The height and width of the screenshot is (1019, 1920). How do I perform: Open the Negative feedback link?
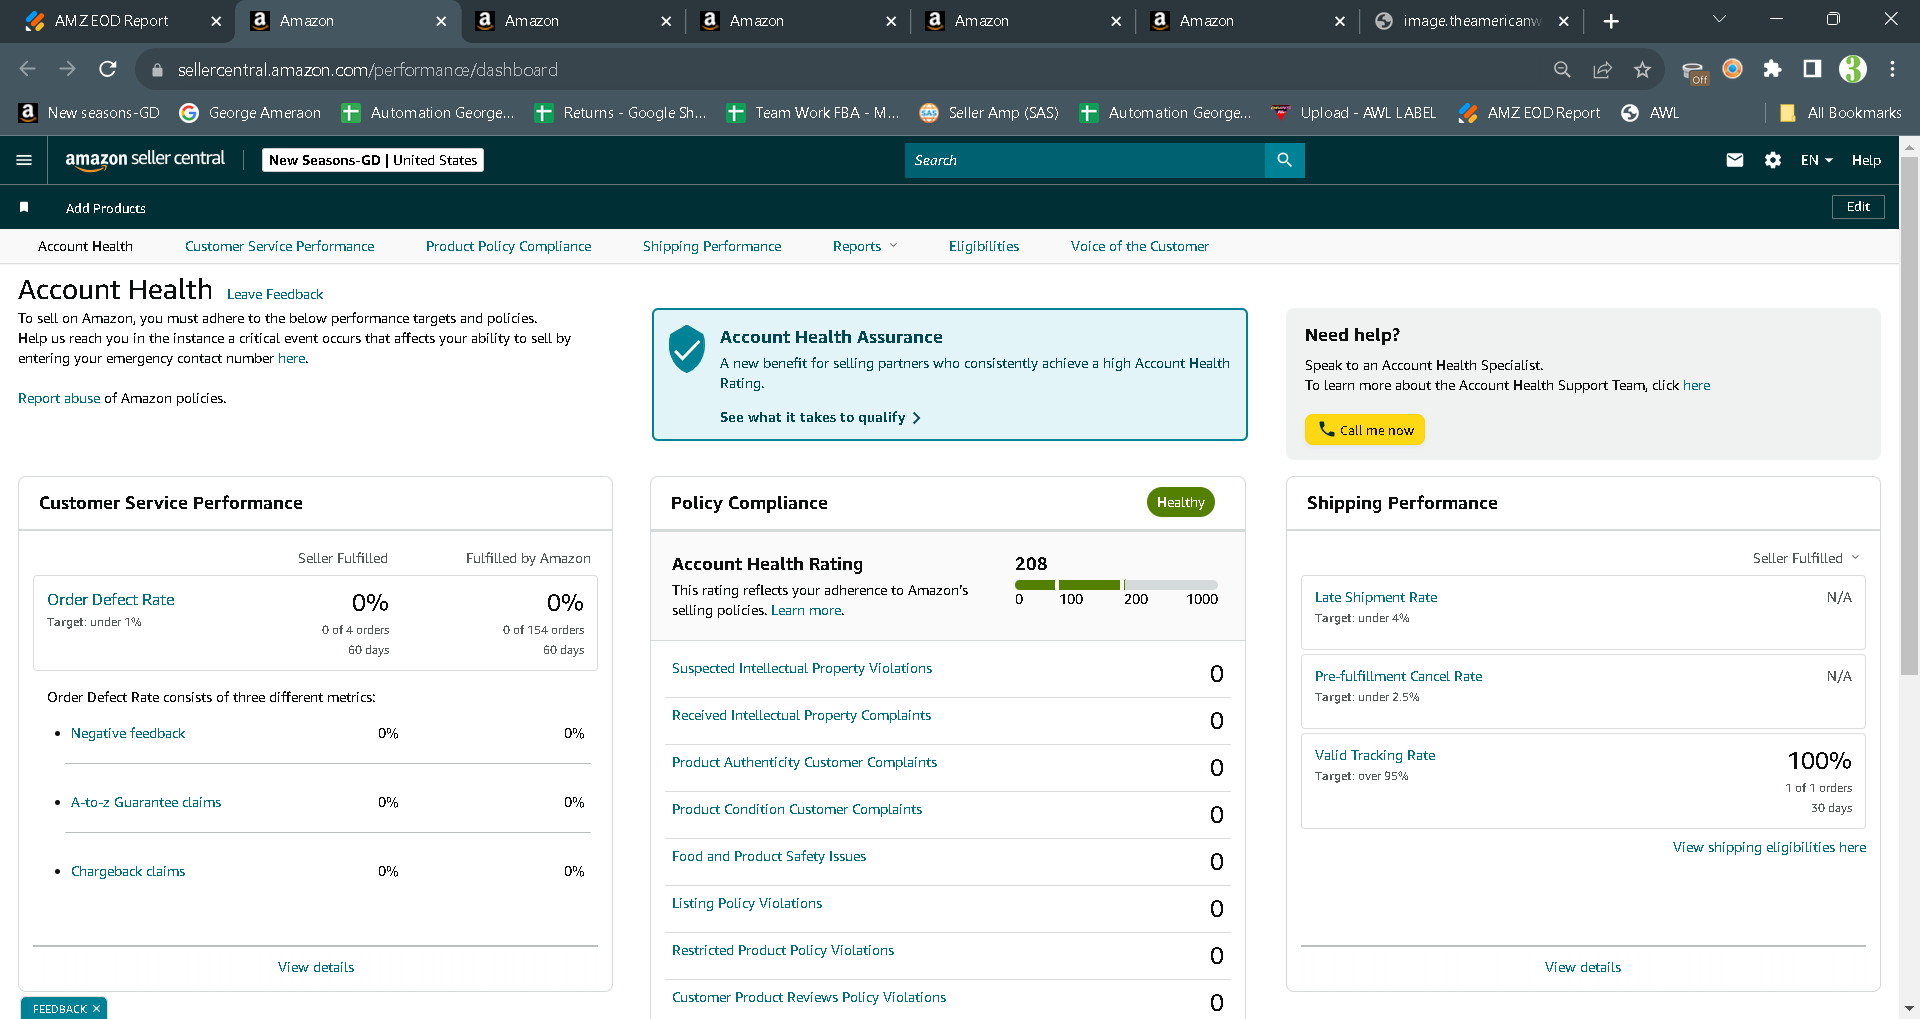(x=128, y=733)
